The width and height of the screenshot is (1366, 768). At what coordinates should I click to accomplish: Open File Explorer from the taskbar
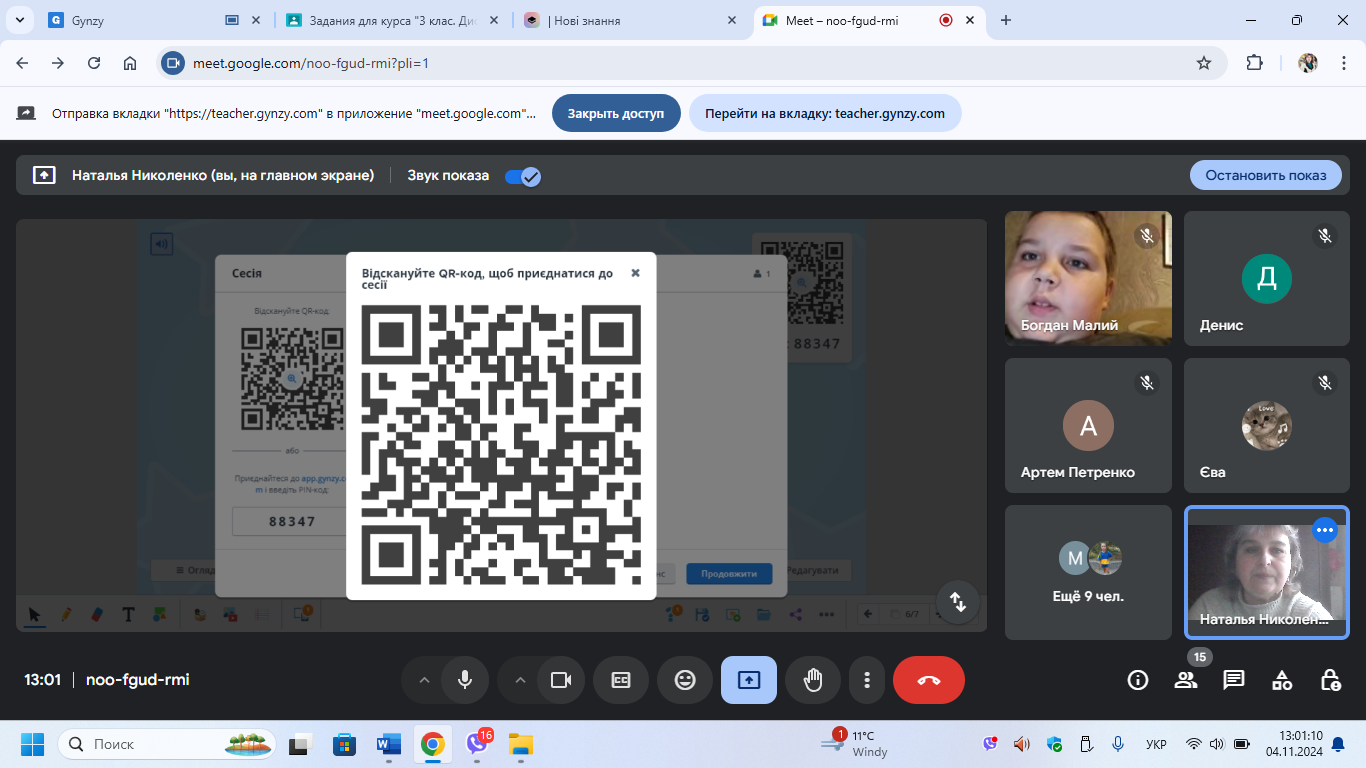pos(520,744)
